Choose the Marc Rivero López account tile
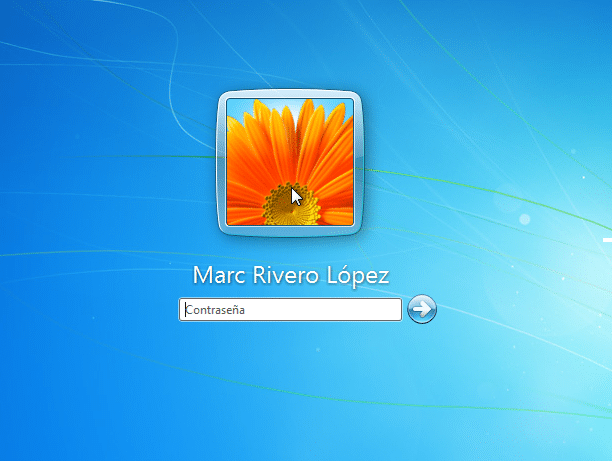The width and height of the screenshot is (613, 461). (289, 160)
